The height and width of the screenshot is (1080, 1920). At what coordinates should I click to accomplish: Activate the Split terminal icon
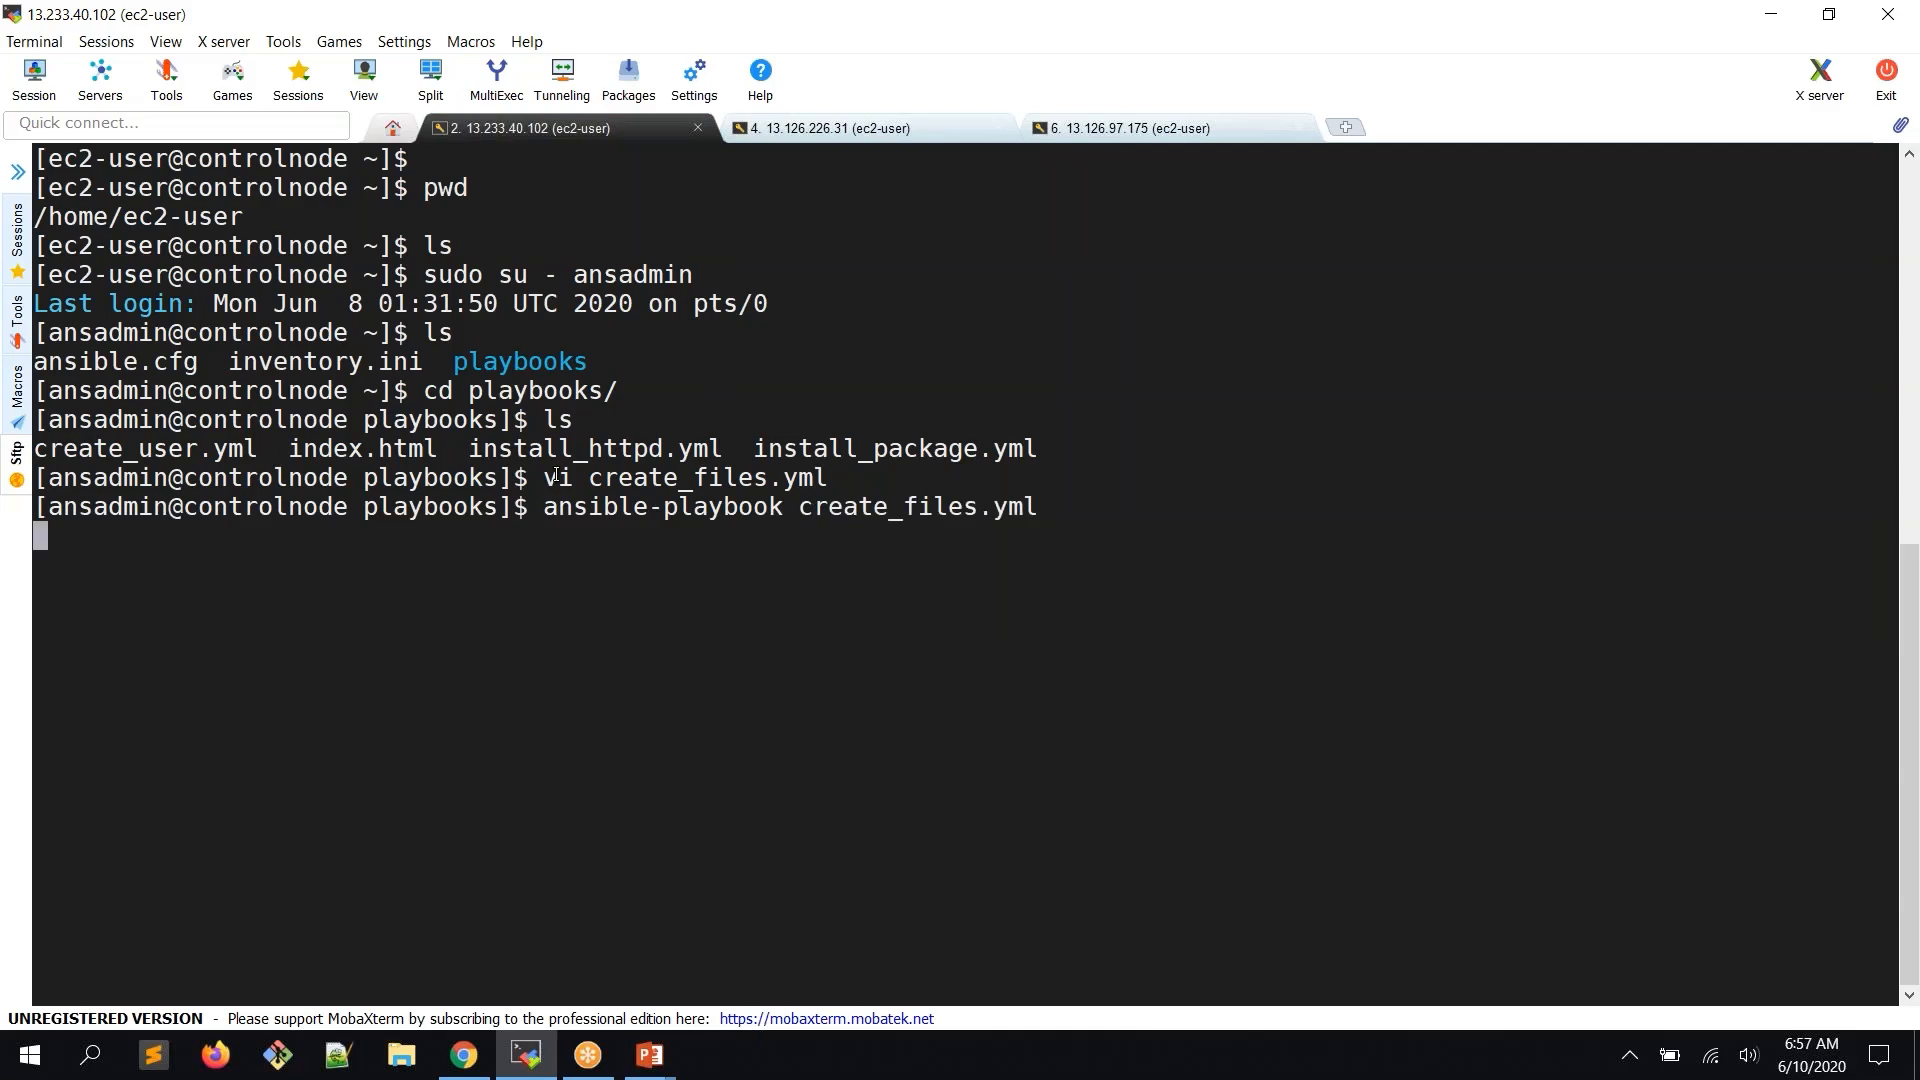(431, 80)
